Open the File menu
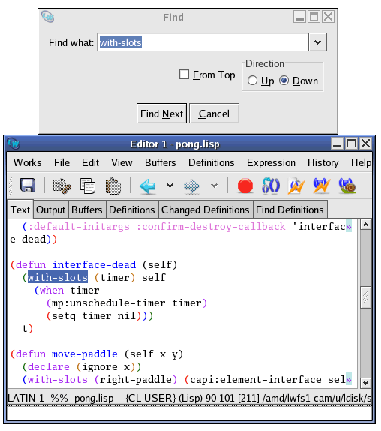The width and height of the screenshot is (381, 431). 62,163
